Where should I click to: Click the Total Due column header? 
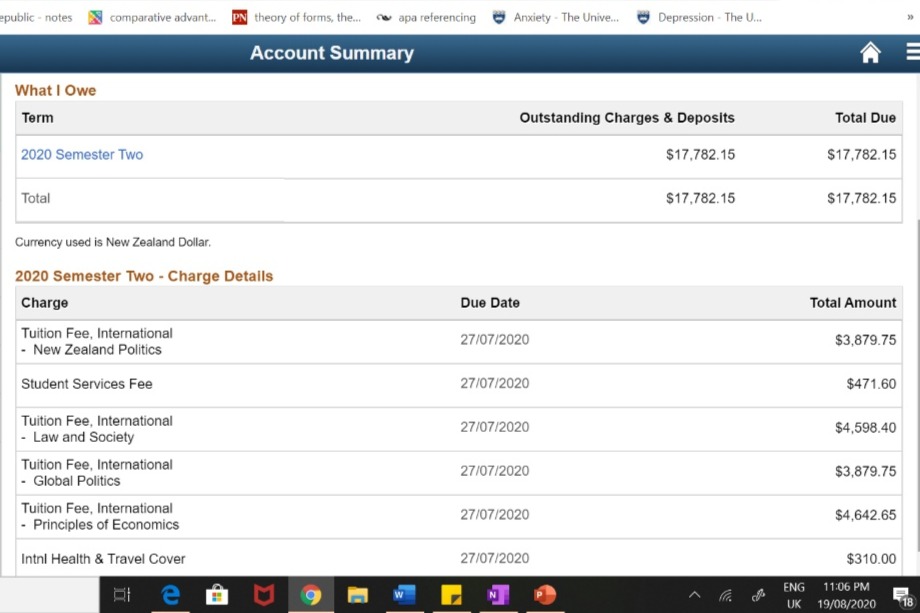coord(865,118)
